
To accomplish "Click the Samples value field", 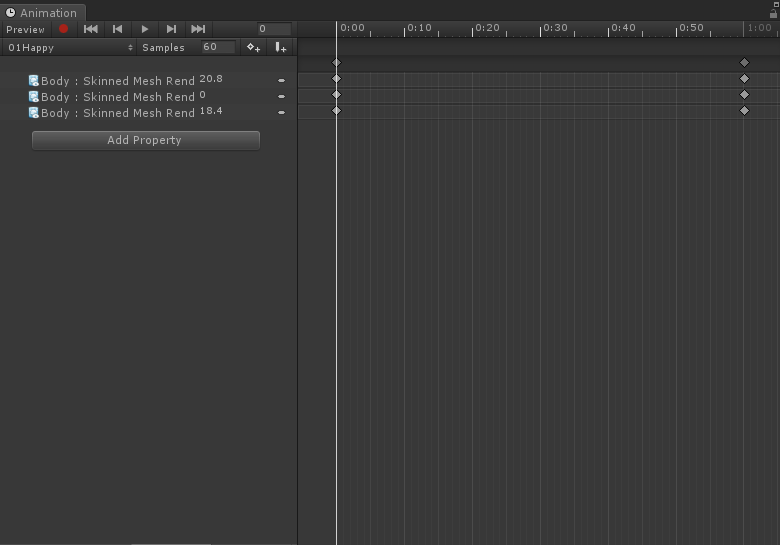I will tap(218, 47).
